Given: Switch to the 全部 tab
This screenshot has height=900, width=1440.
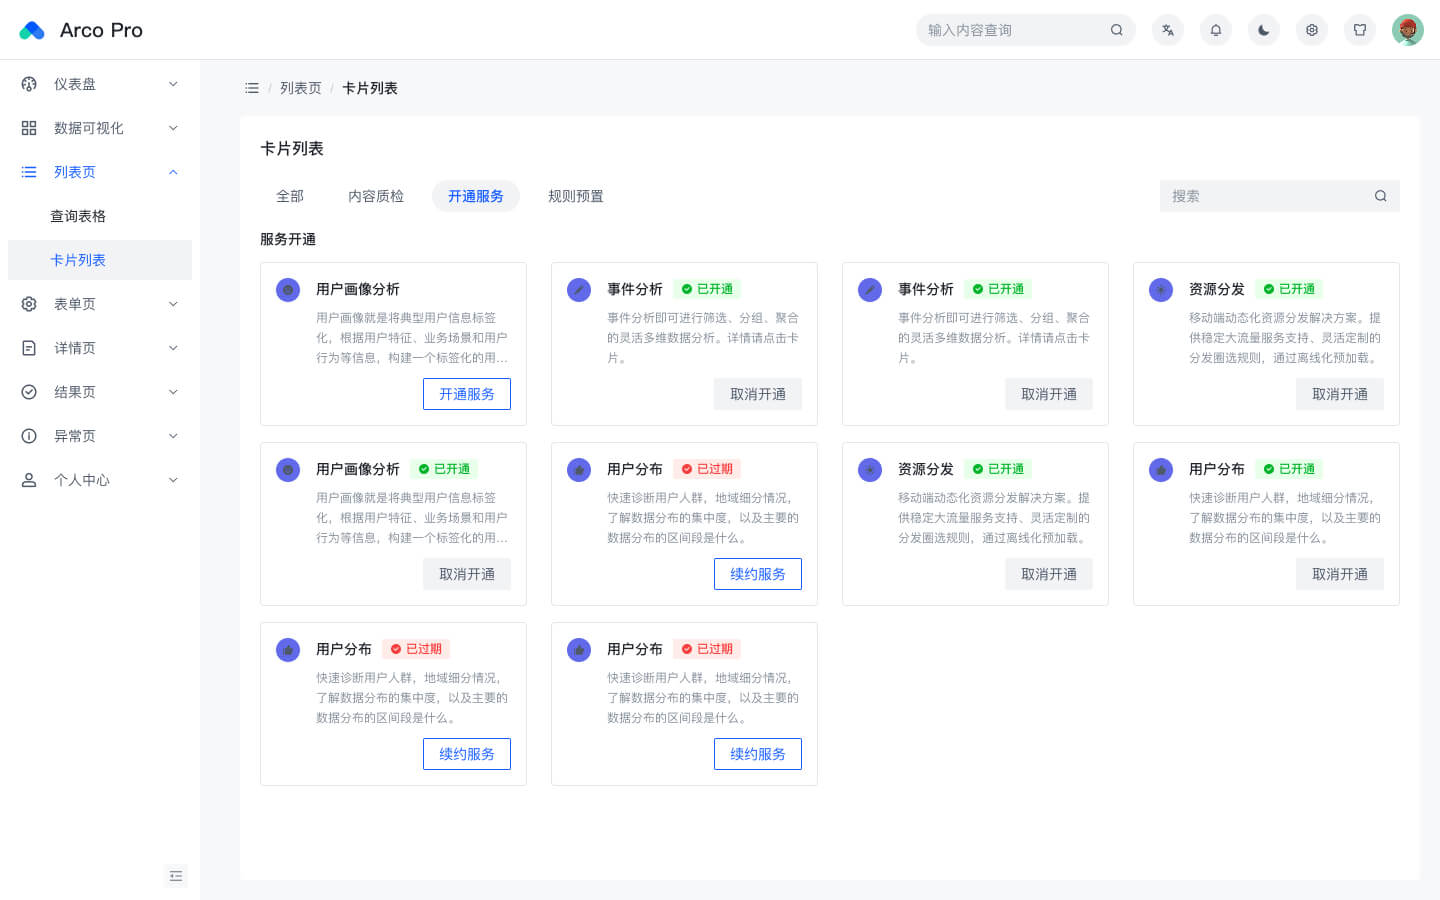Looking at the screenshot, I should click(x=290, y=196).
